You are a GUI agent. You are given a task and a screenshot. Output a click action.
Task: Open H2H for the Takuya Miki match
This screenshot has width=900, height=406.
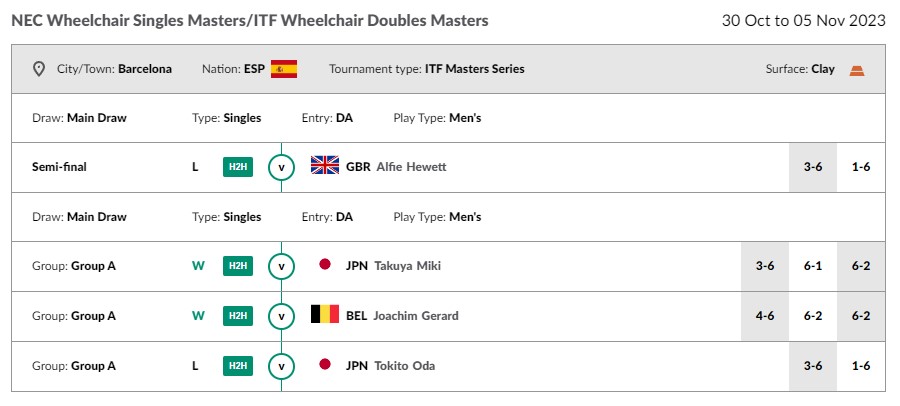238,266
